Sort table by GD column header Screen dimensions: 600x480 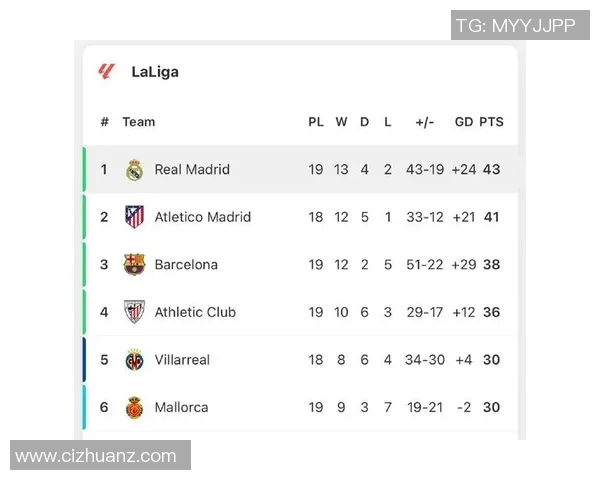(x=464, y=122)
